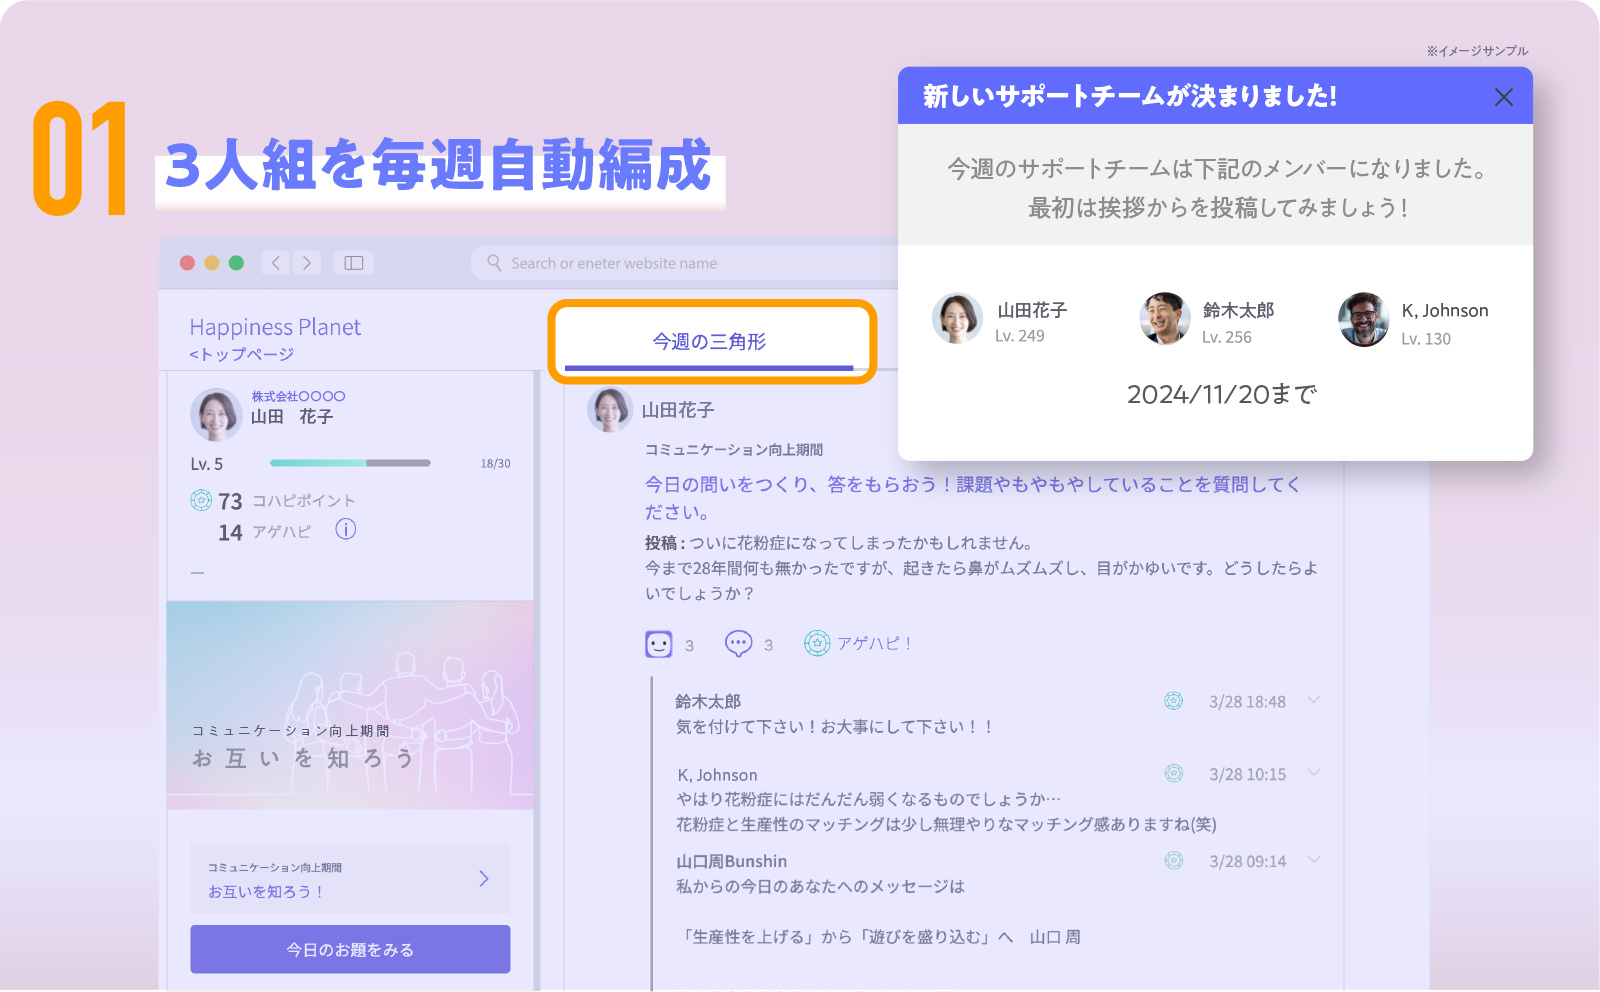The width and height of the screenshot is (1600, 992).
Task: Go to previous page with back arrow
Action: pos(277,263)
